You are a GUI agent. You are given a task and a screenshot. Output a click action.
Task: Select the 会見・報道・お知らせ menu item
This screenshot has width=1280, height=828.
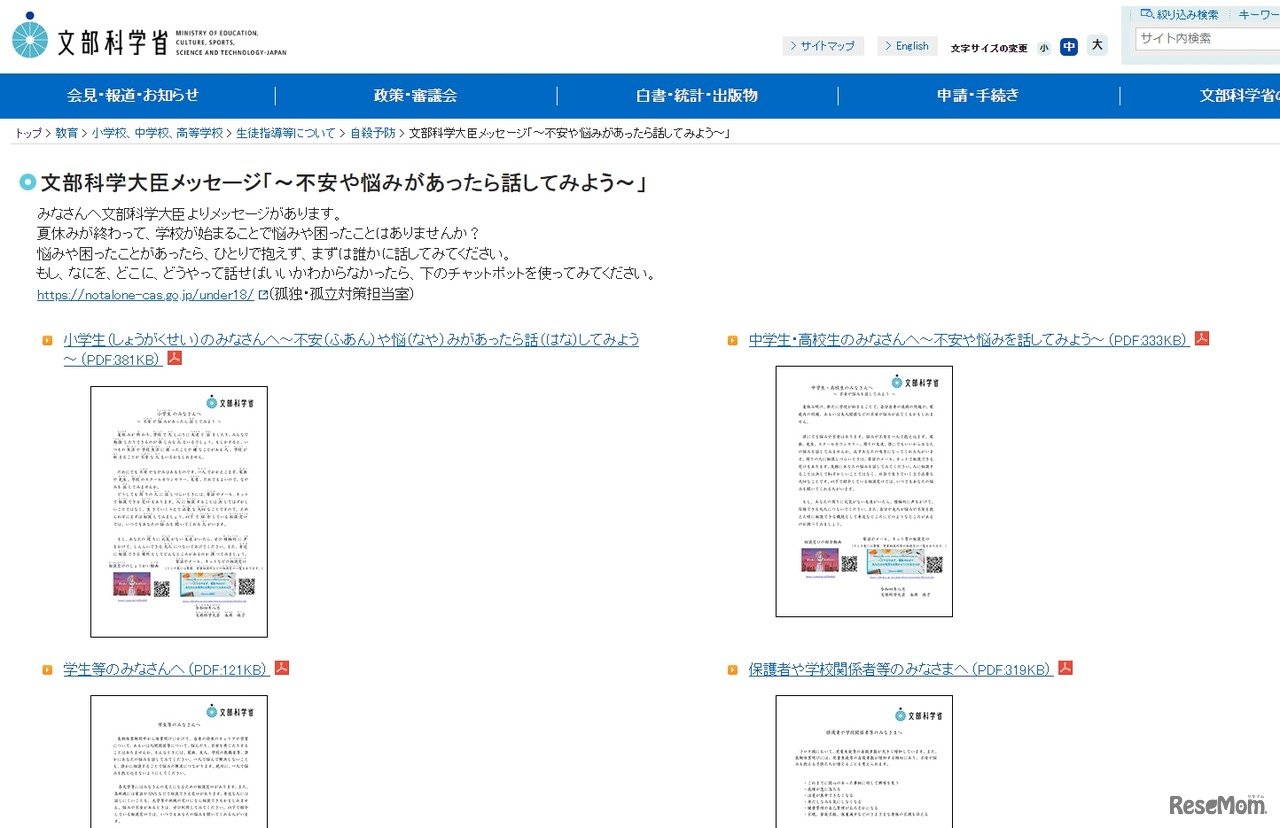133,96
